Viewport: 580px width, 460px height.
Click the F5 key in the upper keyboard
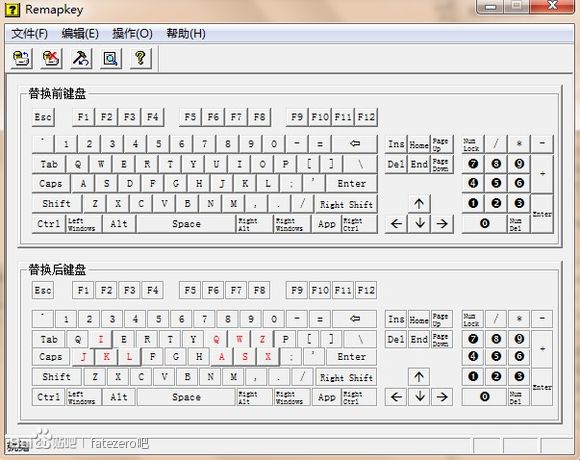tap(190, 117)
